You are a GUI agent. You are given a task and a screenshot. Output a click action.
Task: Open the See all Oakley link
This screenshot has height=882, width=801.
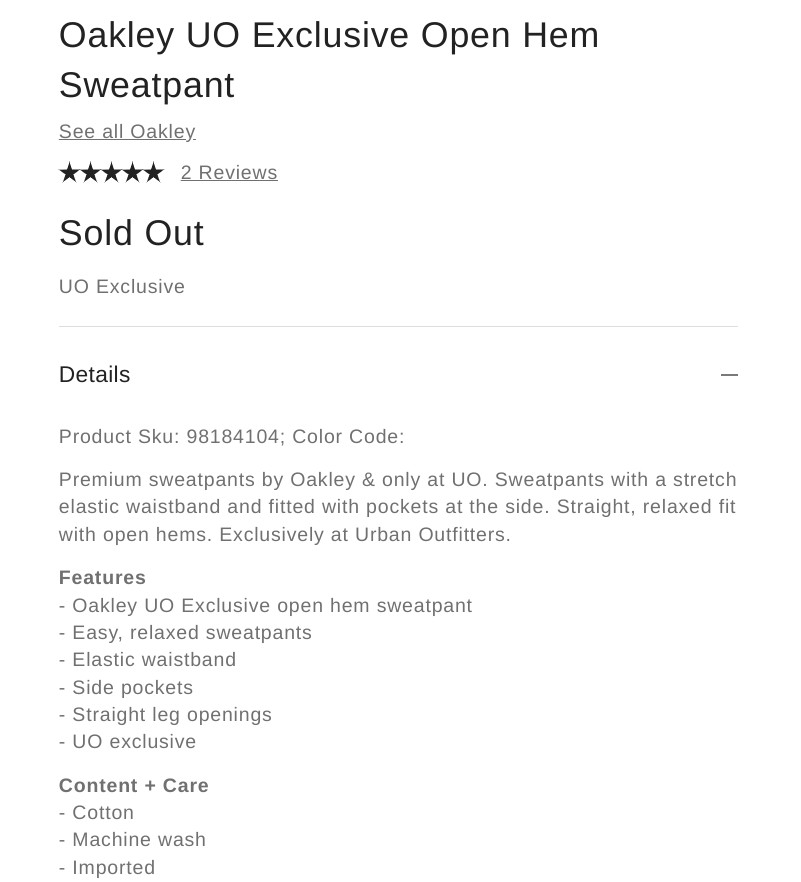[x=127, y=132]
